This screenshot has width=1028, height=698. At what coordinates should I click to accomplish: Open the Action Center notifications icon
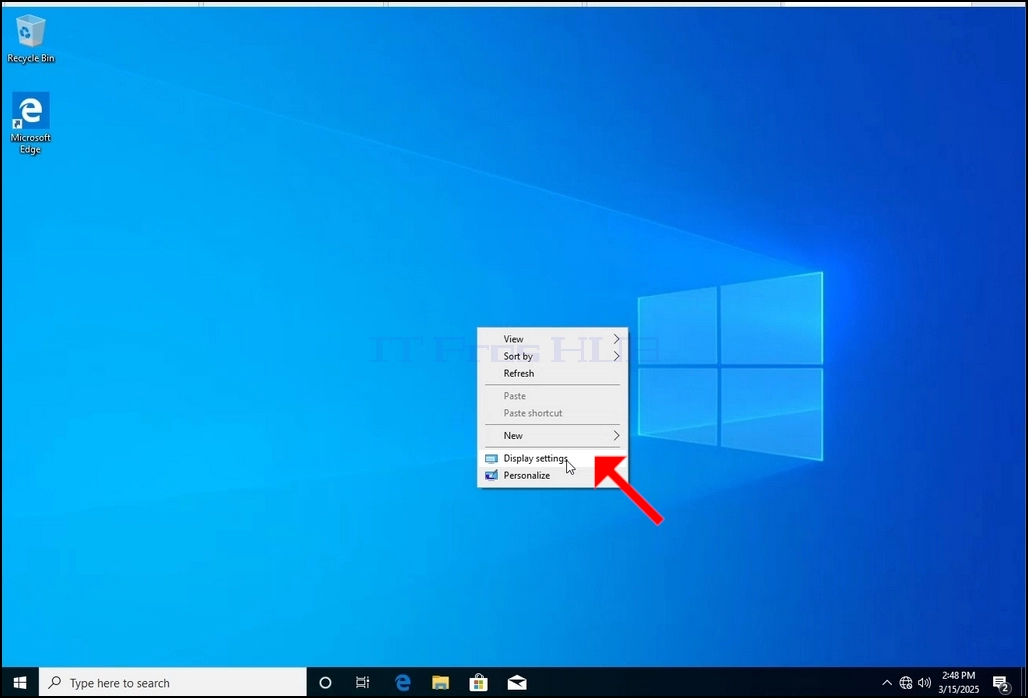[x=1000, y=684]
